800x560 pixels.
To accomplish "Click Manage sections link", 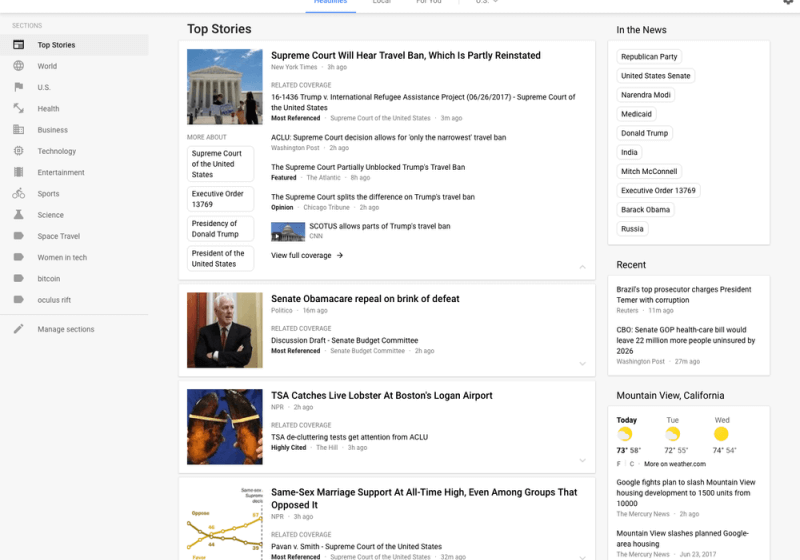I will (x=66, y=329).
